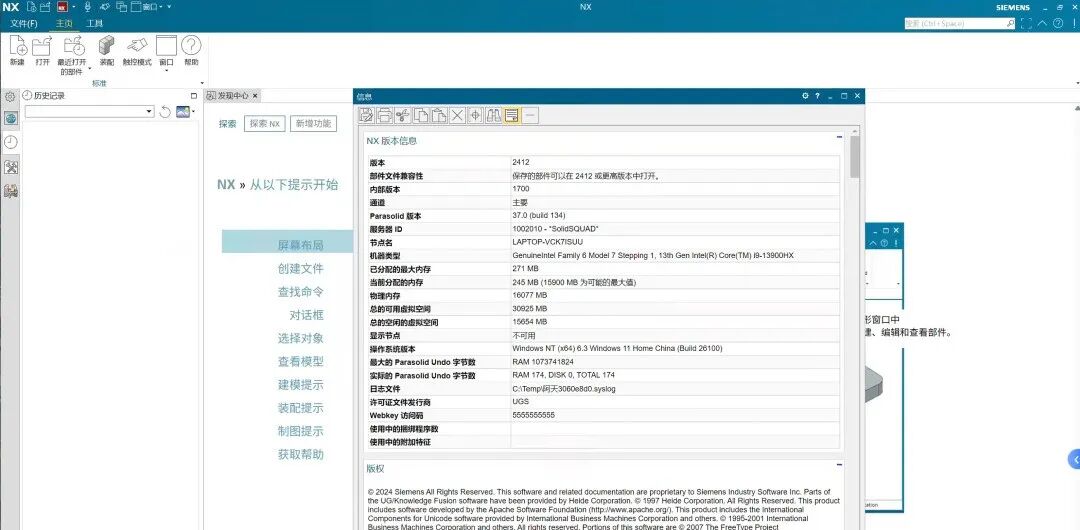Click the red NX icon in title bar
Image resolution: width=1080 pixels, height=530 pixels.
click(x=63, y=7)
